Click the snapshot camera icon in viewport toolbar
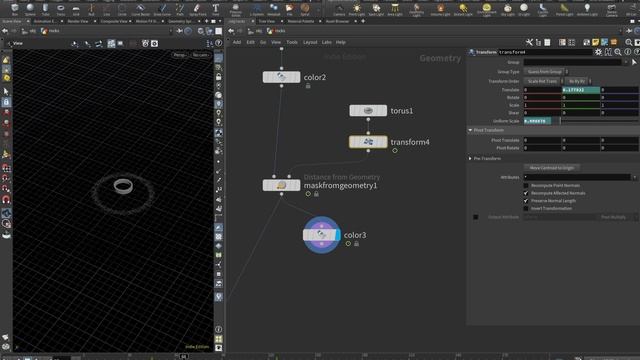 [154, 43]
